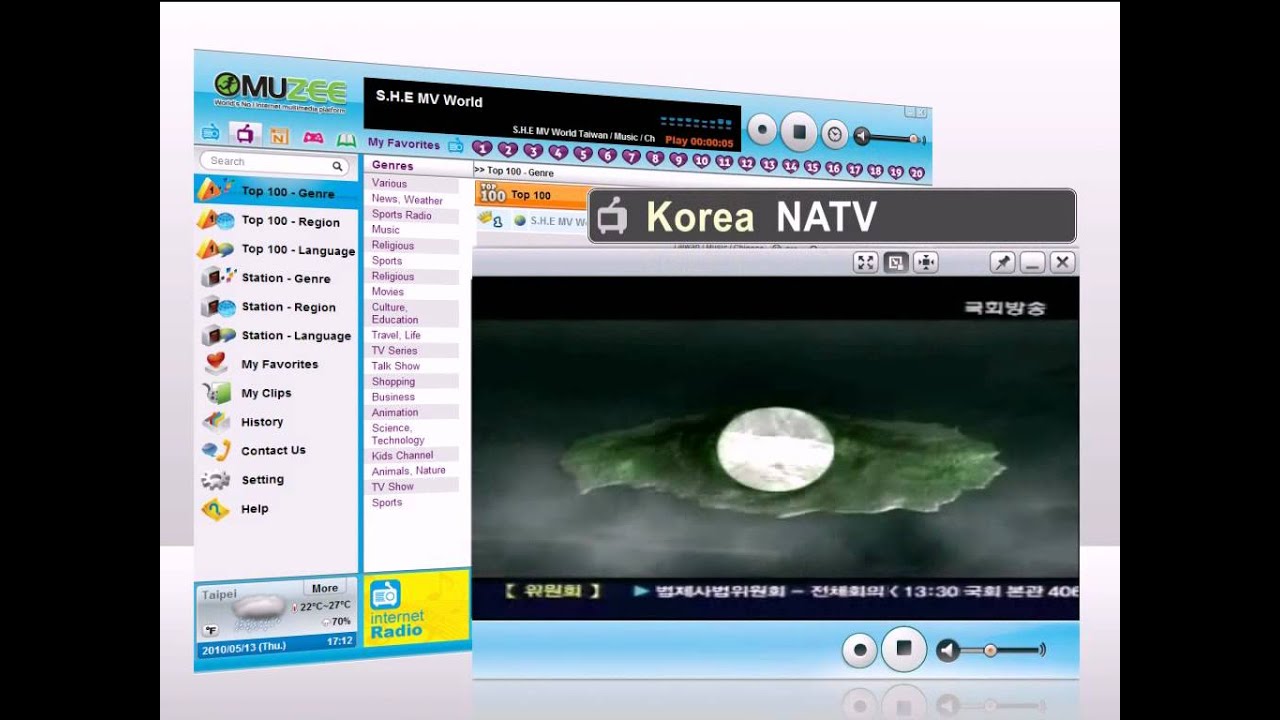The height and width of the screenshot is (720, 1280).
Task: Play favorite heart number 12
Action: tap(746, 163)
